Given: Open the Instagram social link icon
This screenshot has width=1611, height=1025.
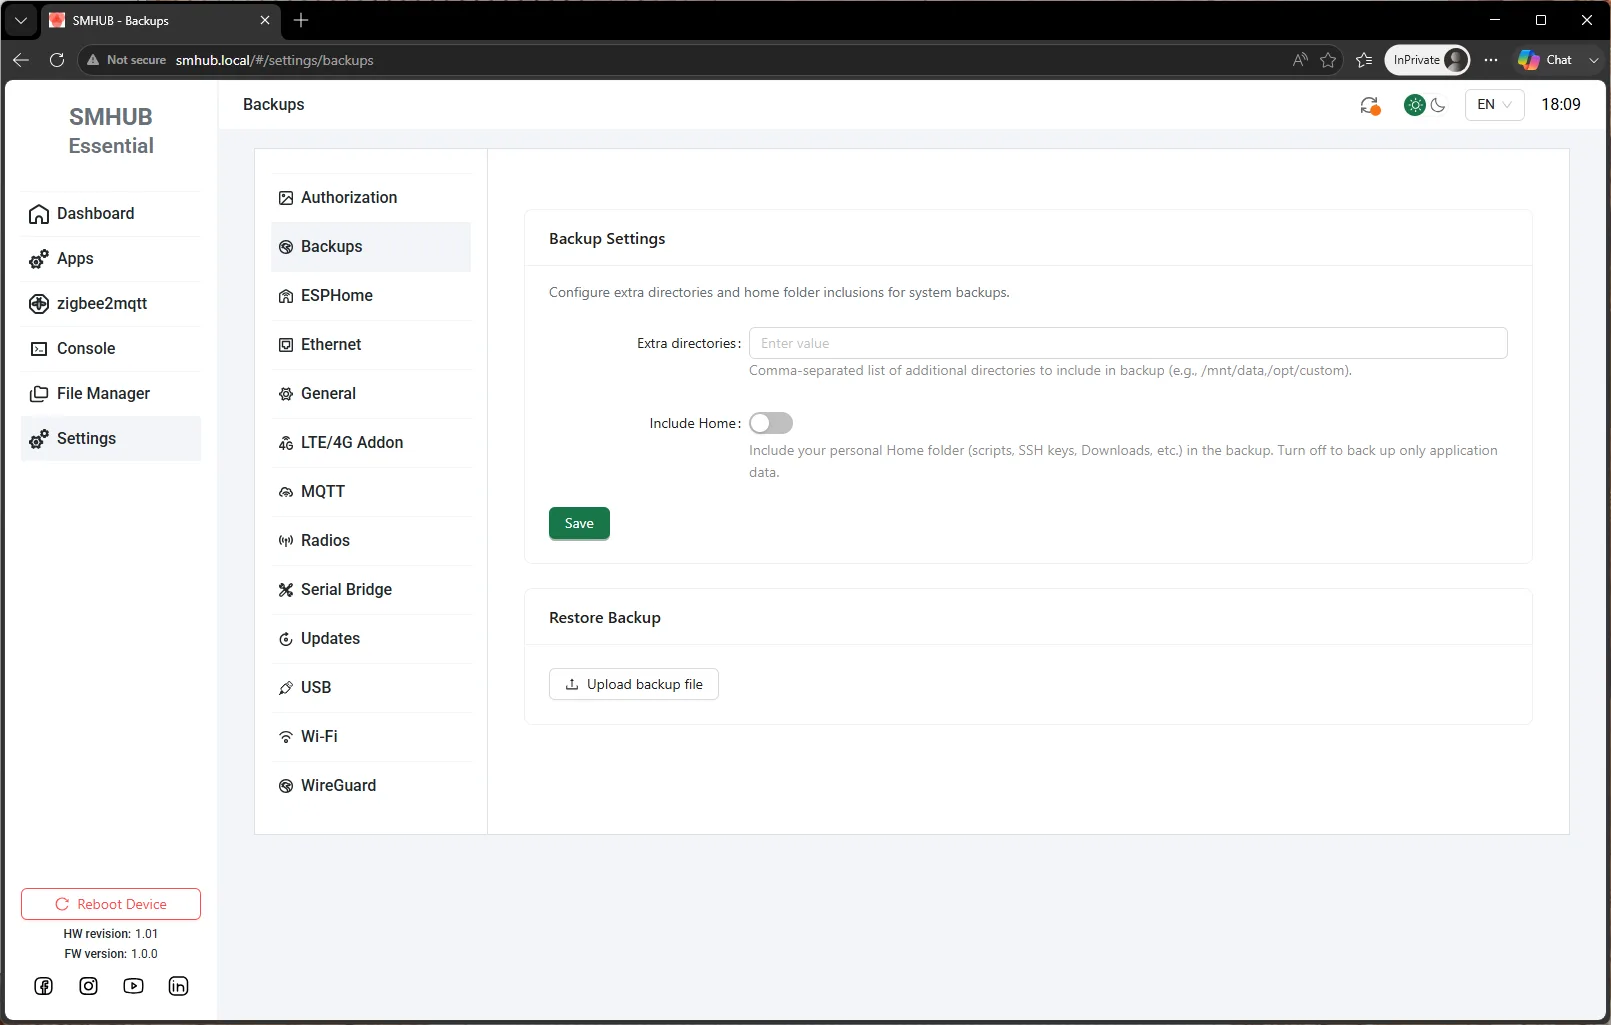Looking at the screenshot, I should (x=89, y=986).
